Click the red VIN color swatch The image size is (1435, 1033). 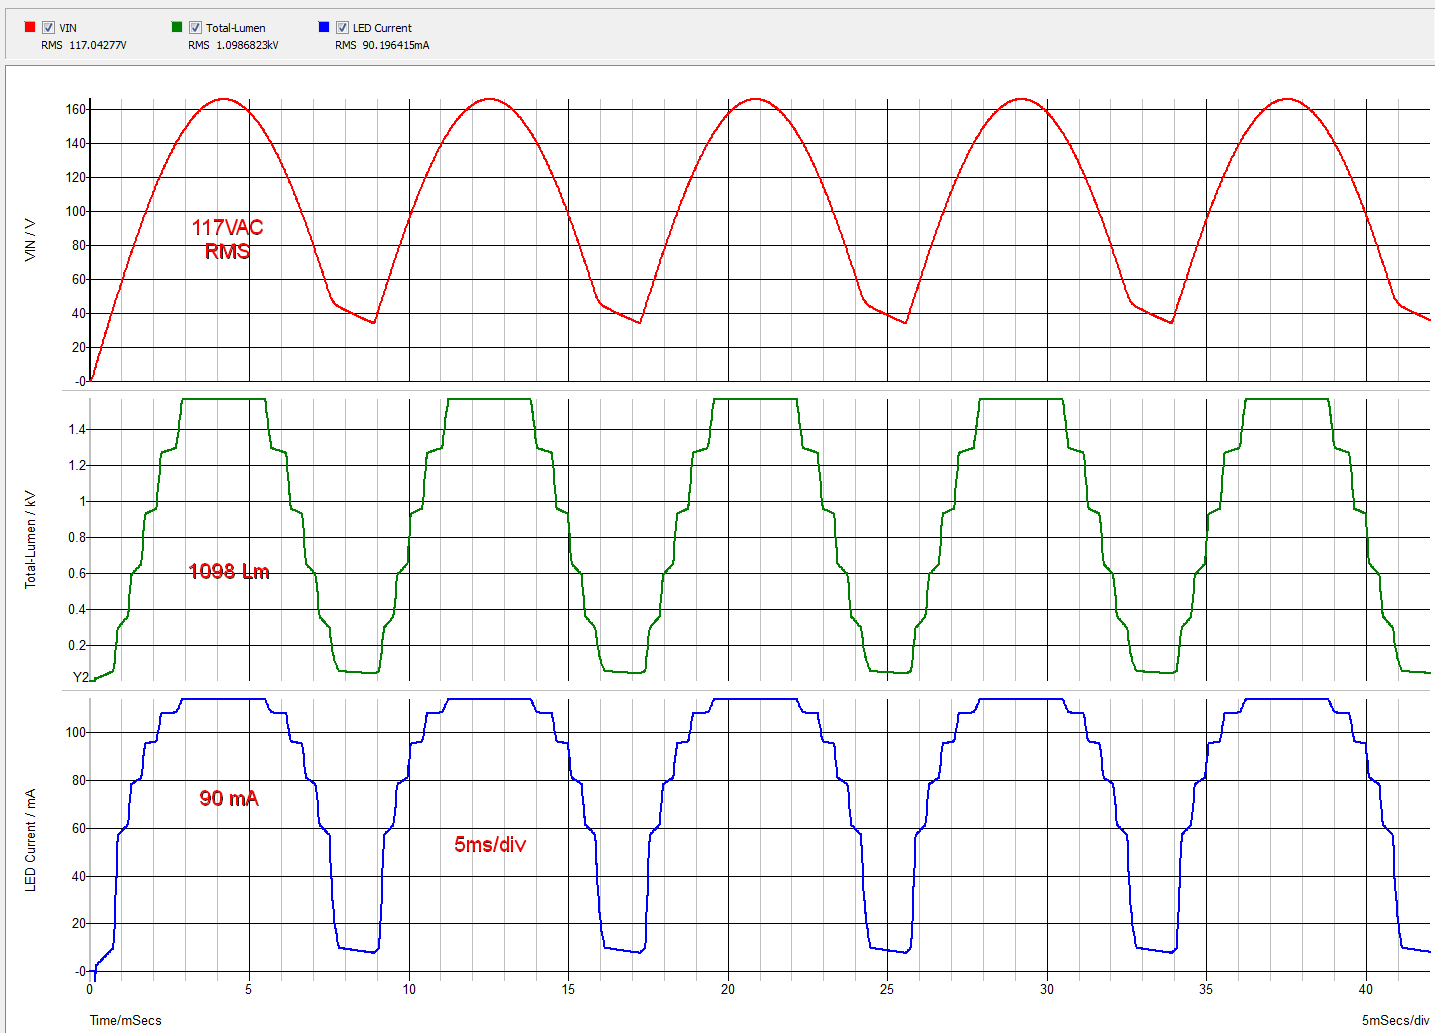[30, 27]
